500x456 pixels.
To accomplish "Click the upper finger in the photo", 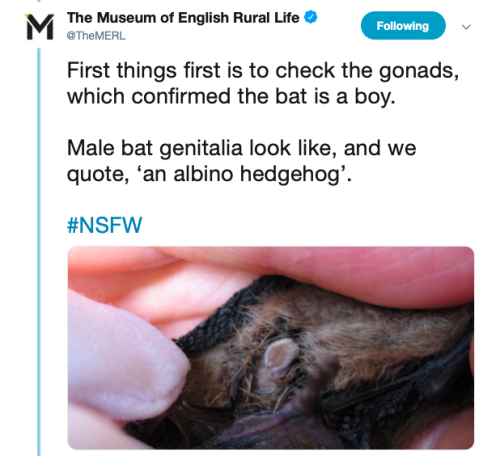I will pyautogui.click(x=350, y=267).
